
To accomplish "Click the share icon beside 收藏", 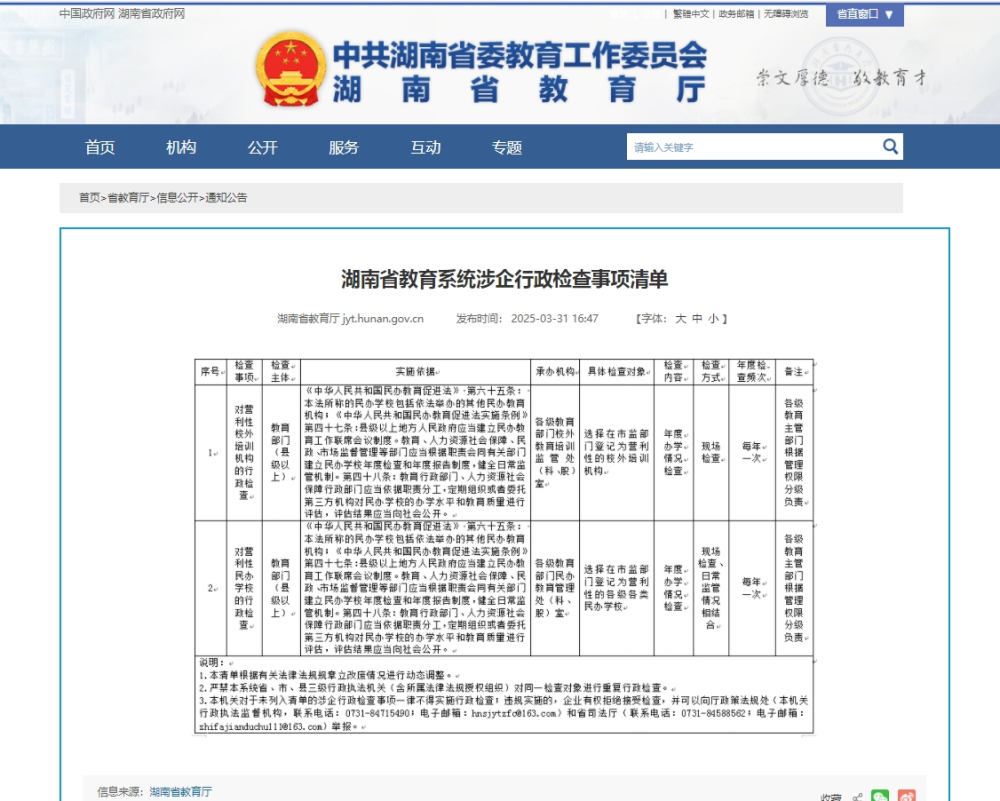I will coord(857,797).
